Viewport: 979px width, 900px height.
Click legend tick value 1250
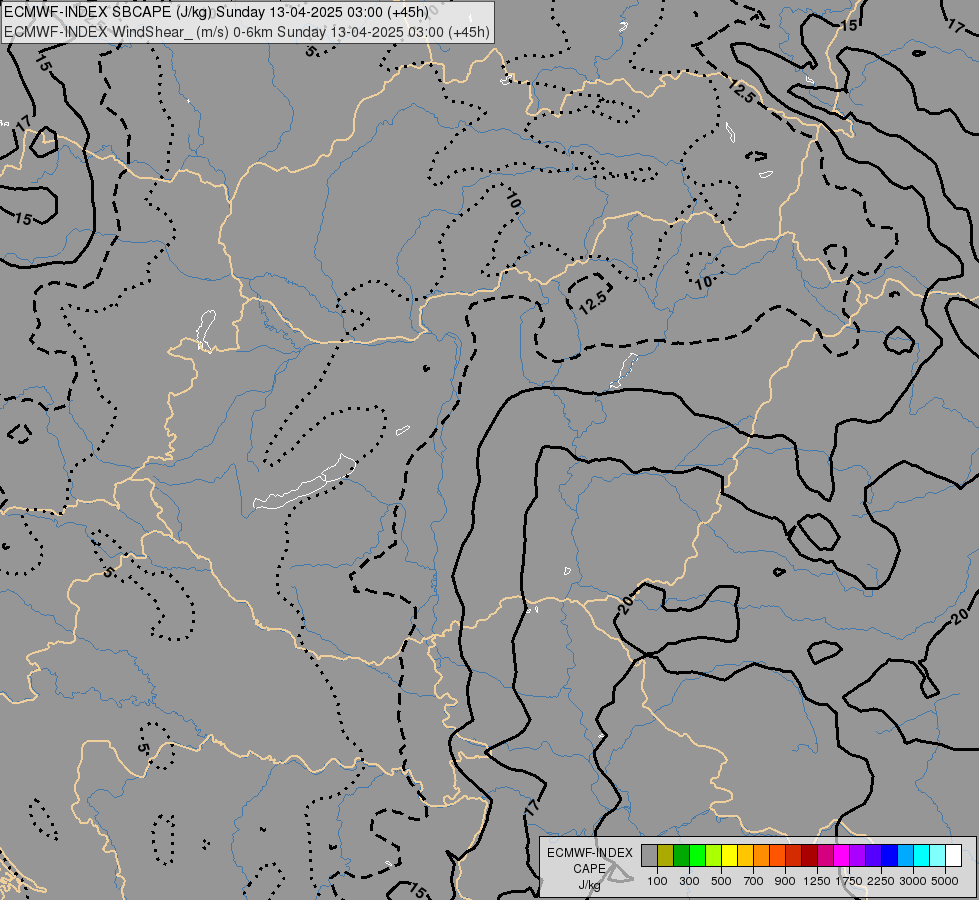(817, 881)
